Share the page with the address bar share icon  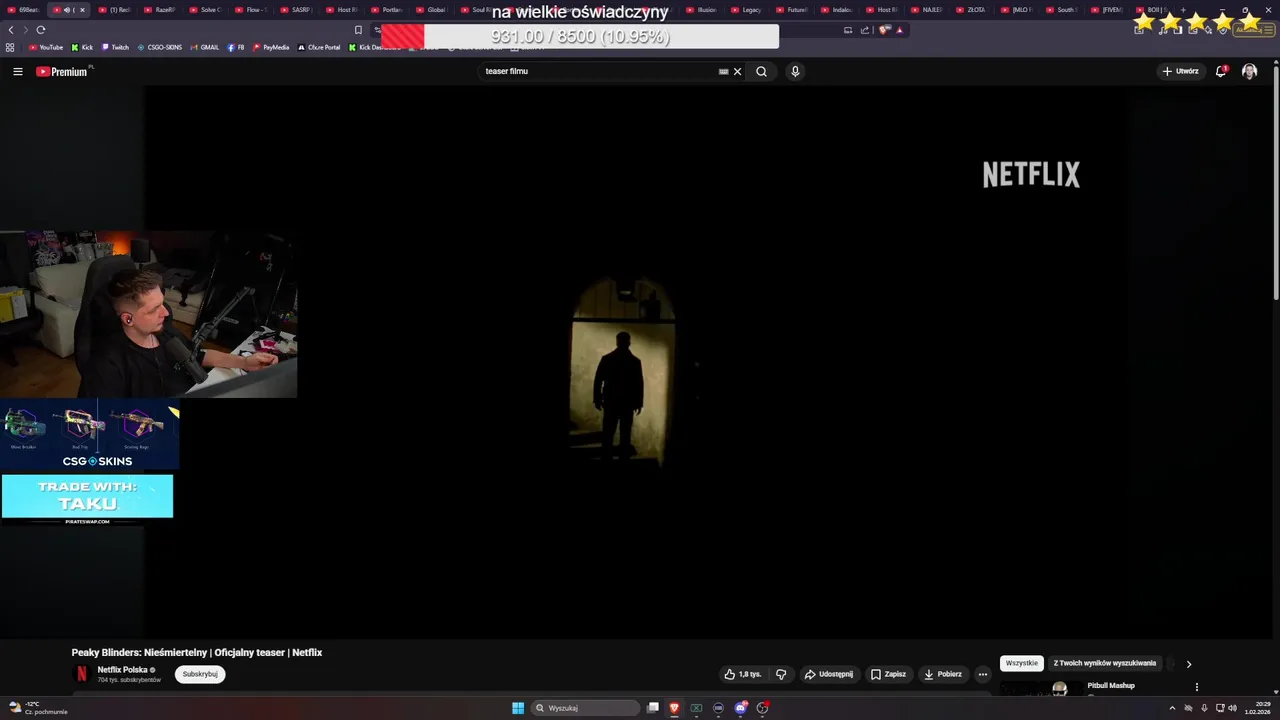click(864, 30)
